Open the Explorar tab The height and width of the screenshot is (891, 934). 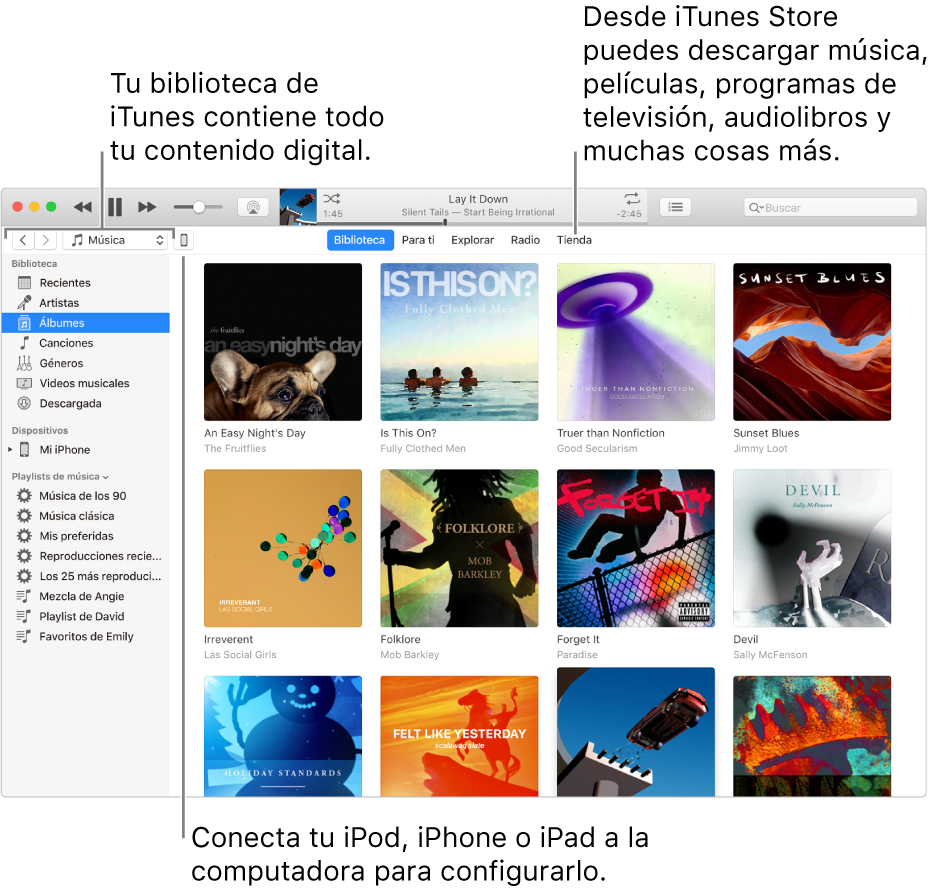point(472,240)
